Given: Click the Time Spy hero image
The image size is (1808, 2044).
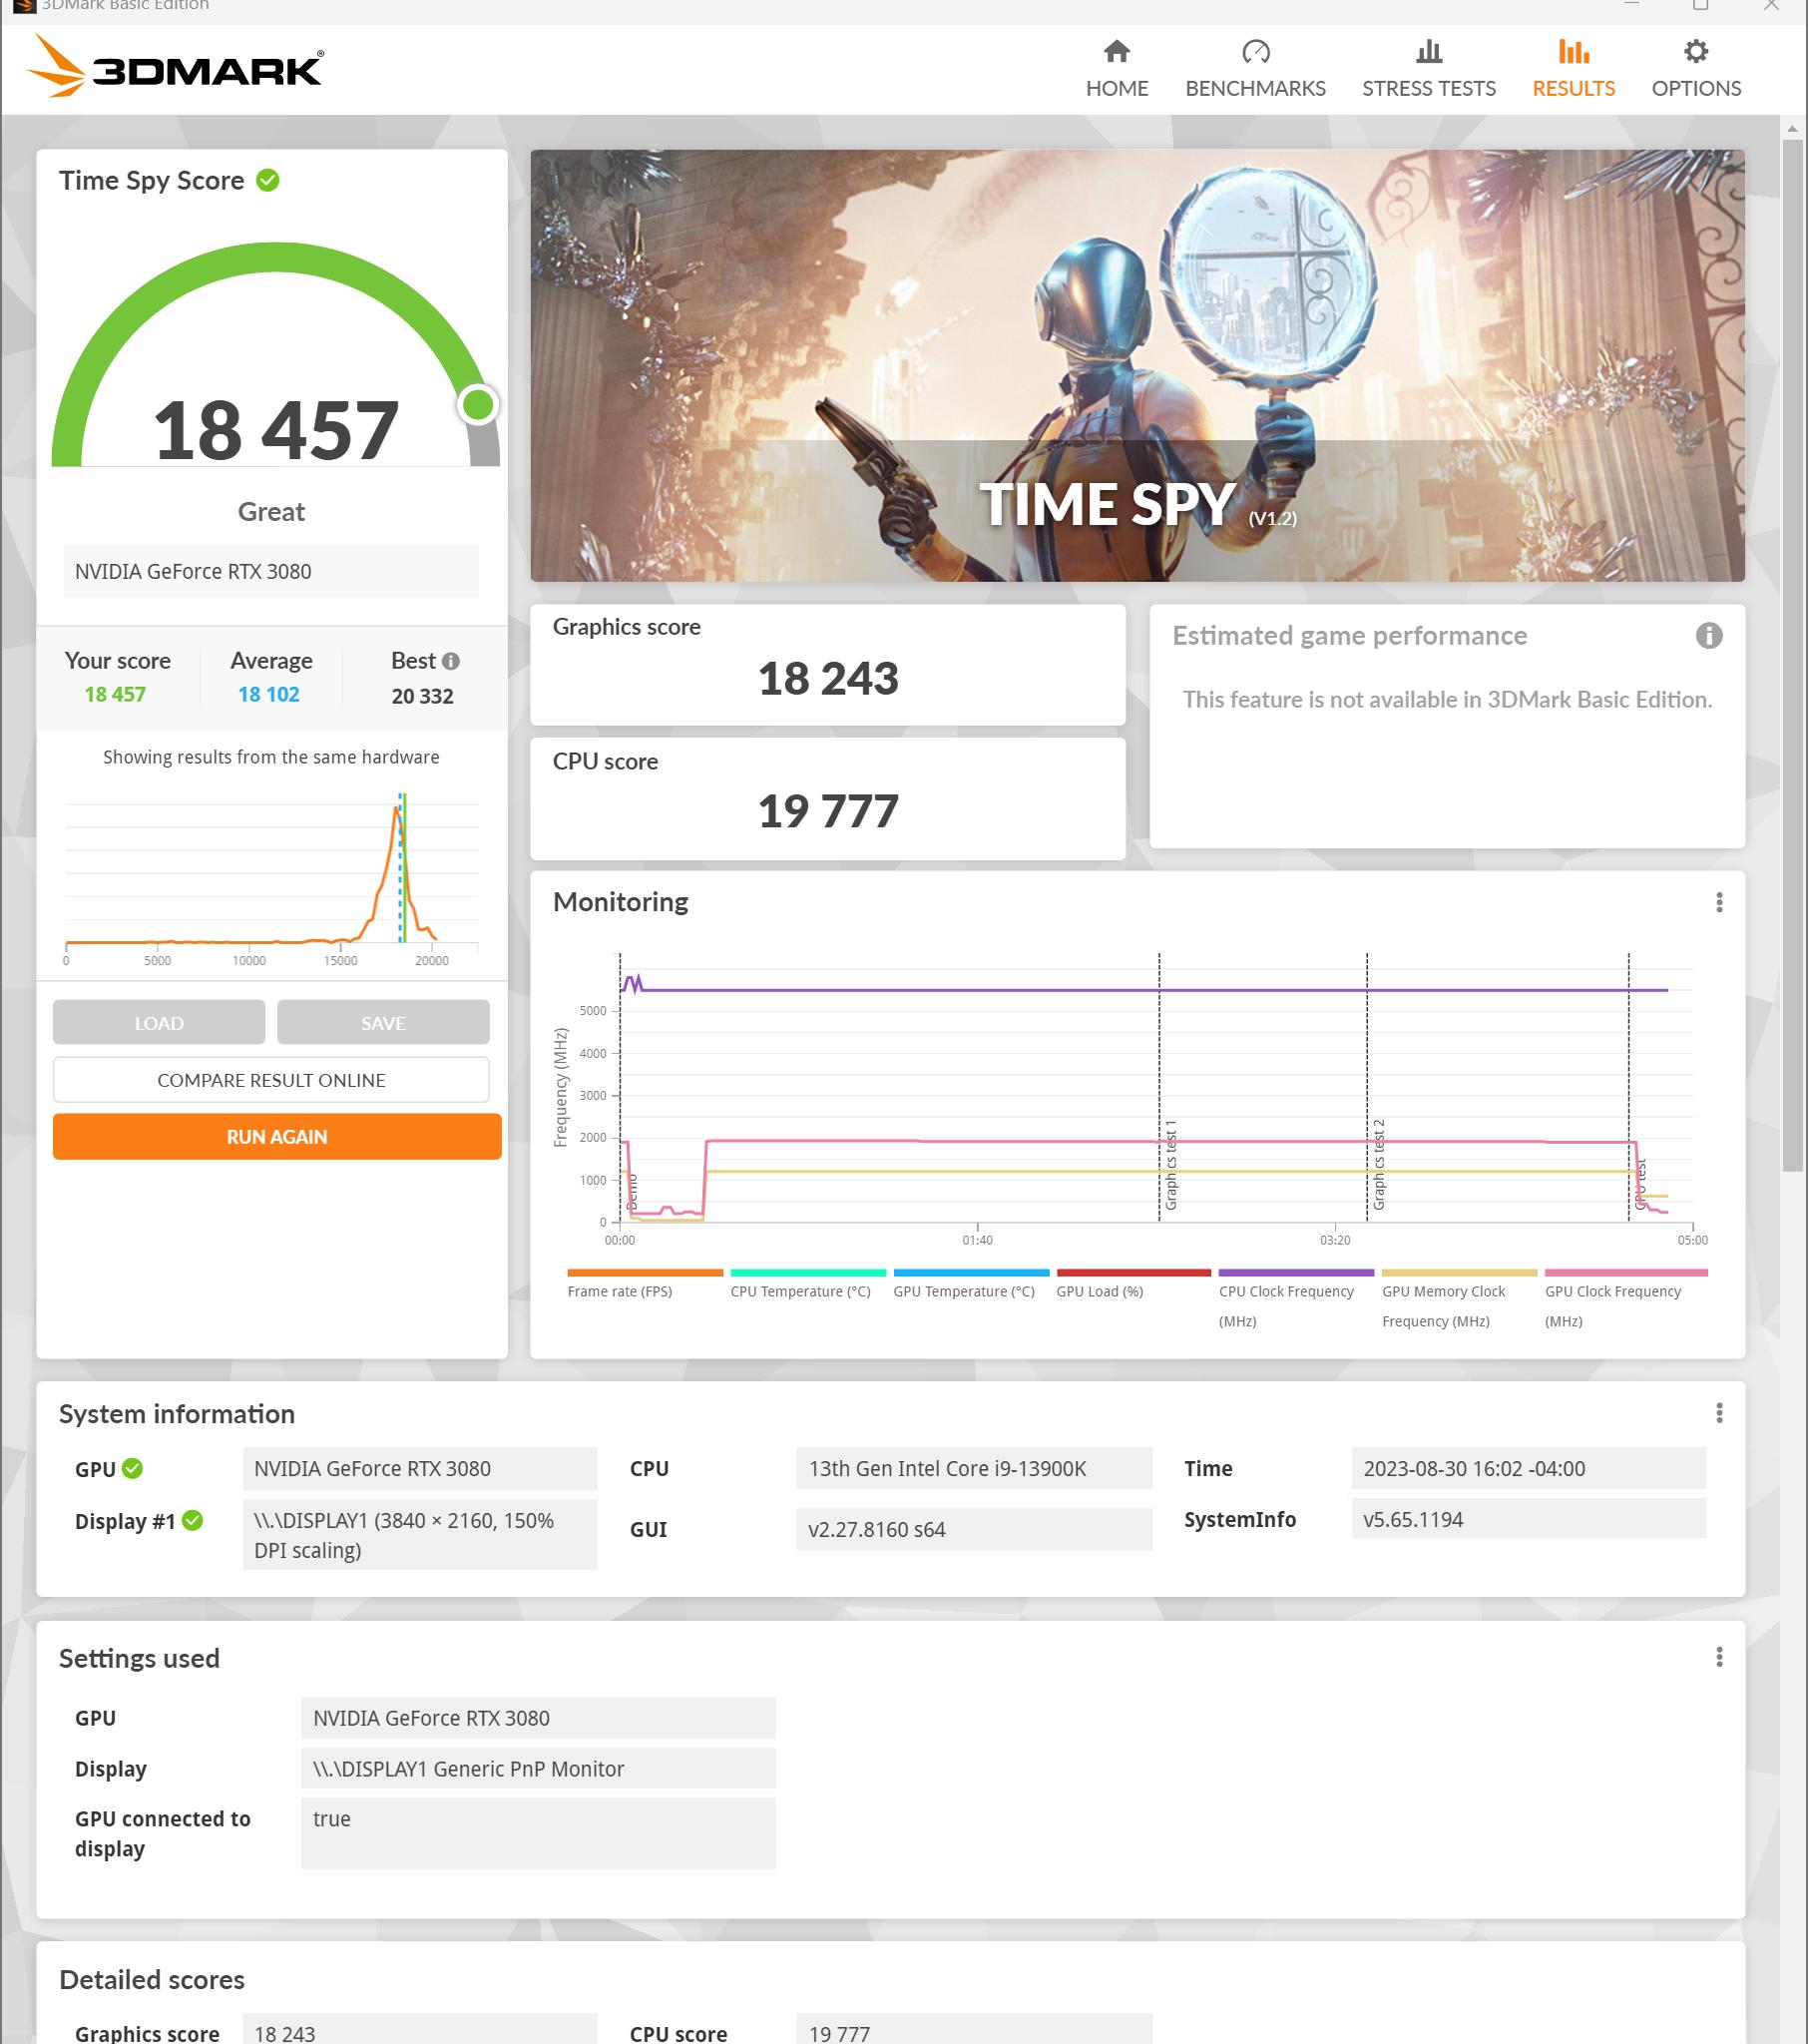Looking at the screenshot, I should (1137, 366).
